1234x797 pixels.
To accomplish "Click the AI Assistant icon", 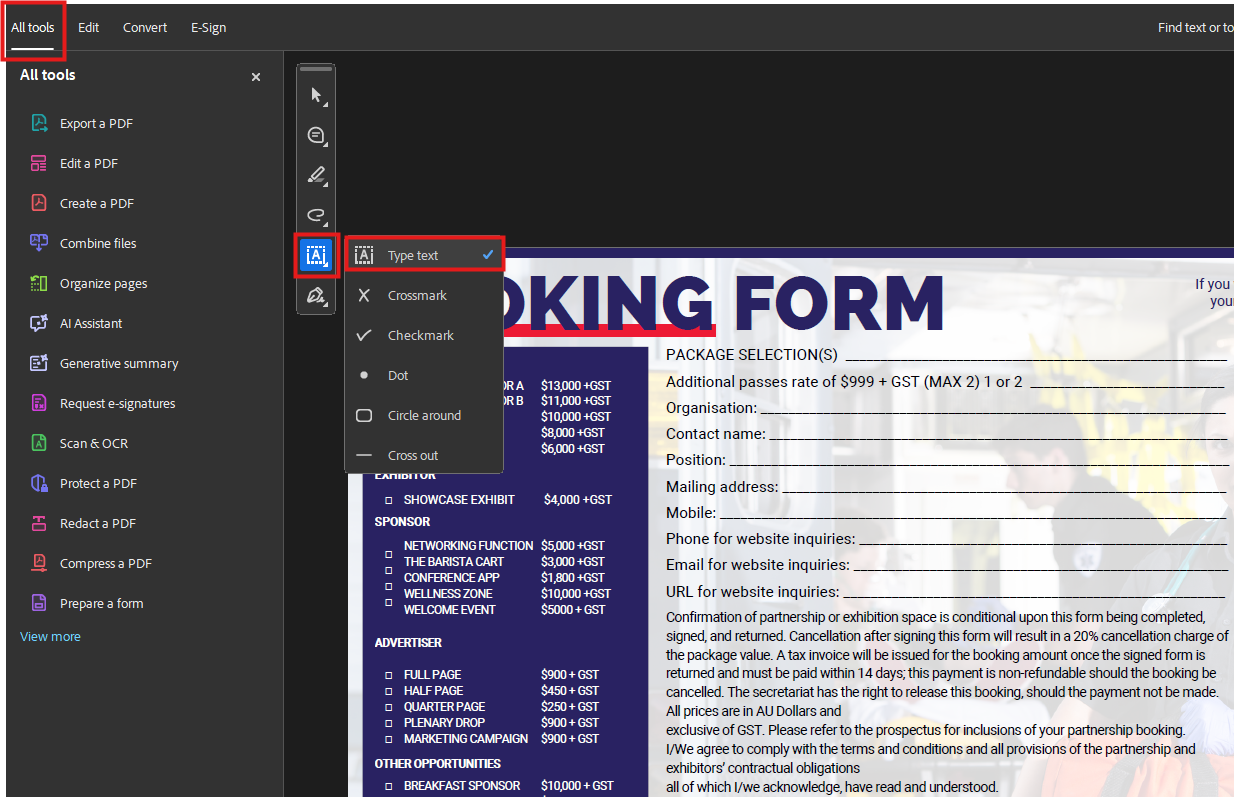I will [x=39, y=323].
